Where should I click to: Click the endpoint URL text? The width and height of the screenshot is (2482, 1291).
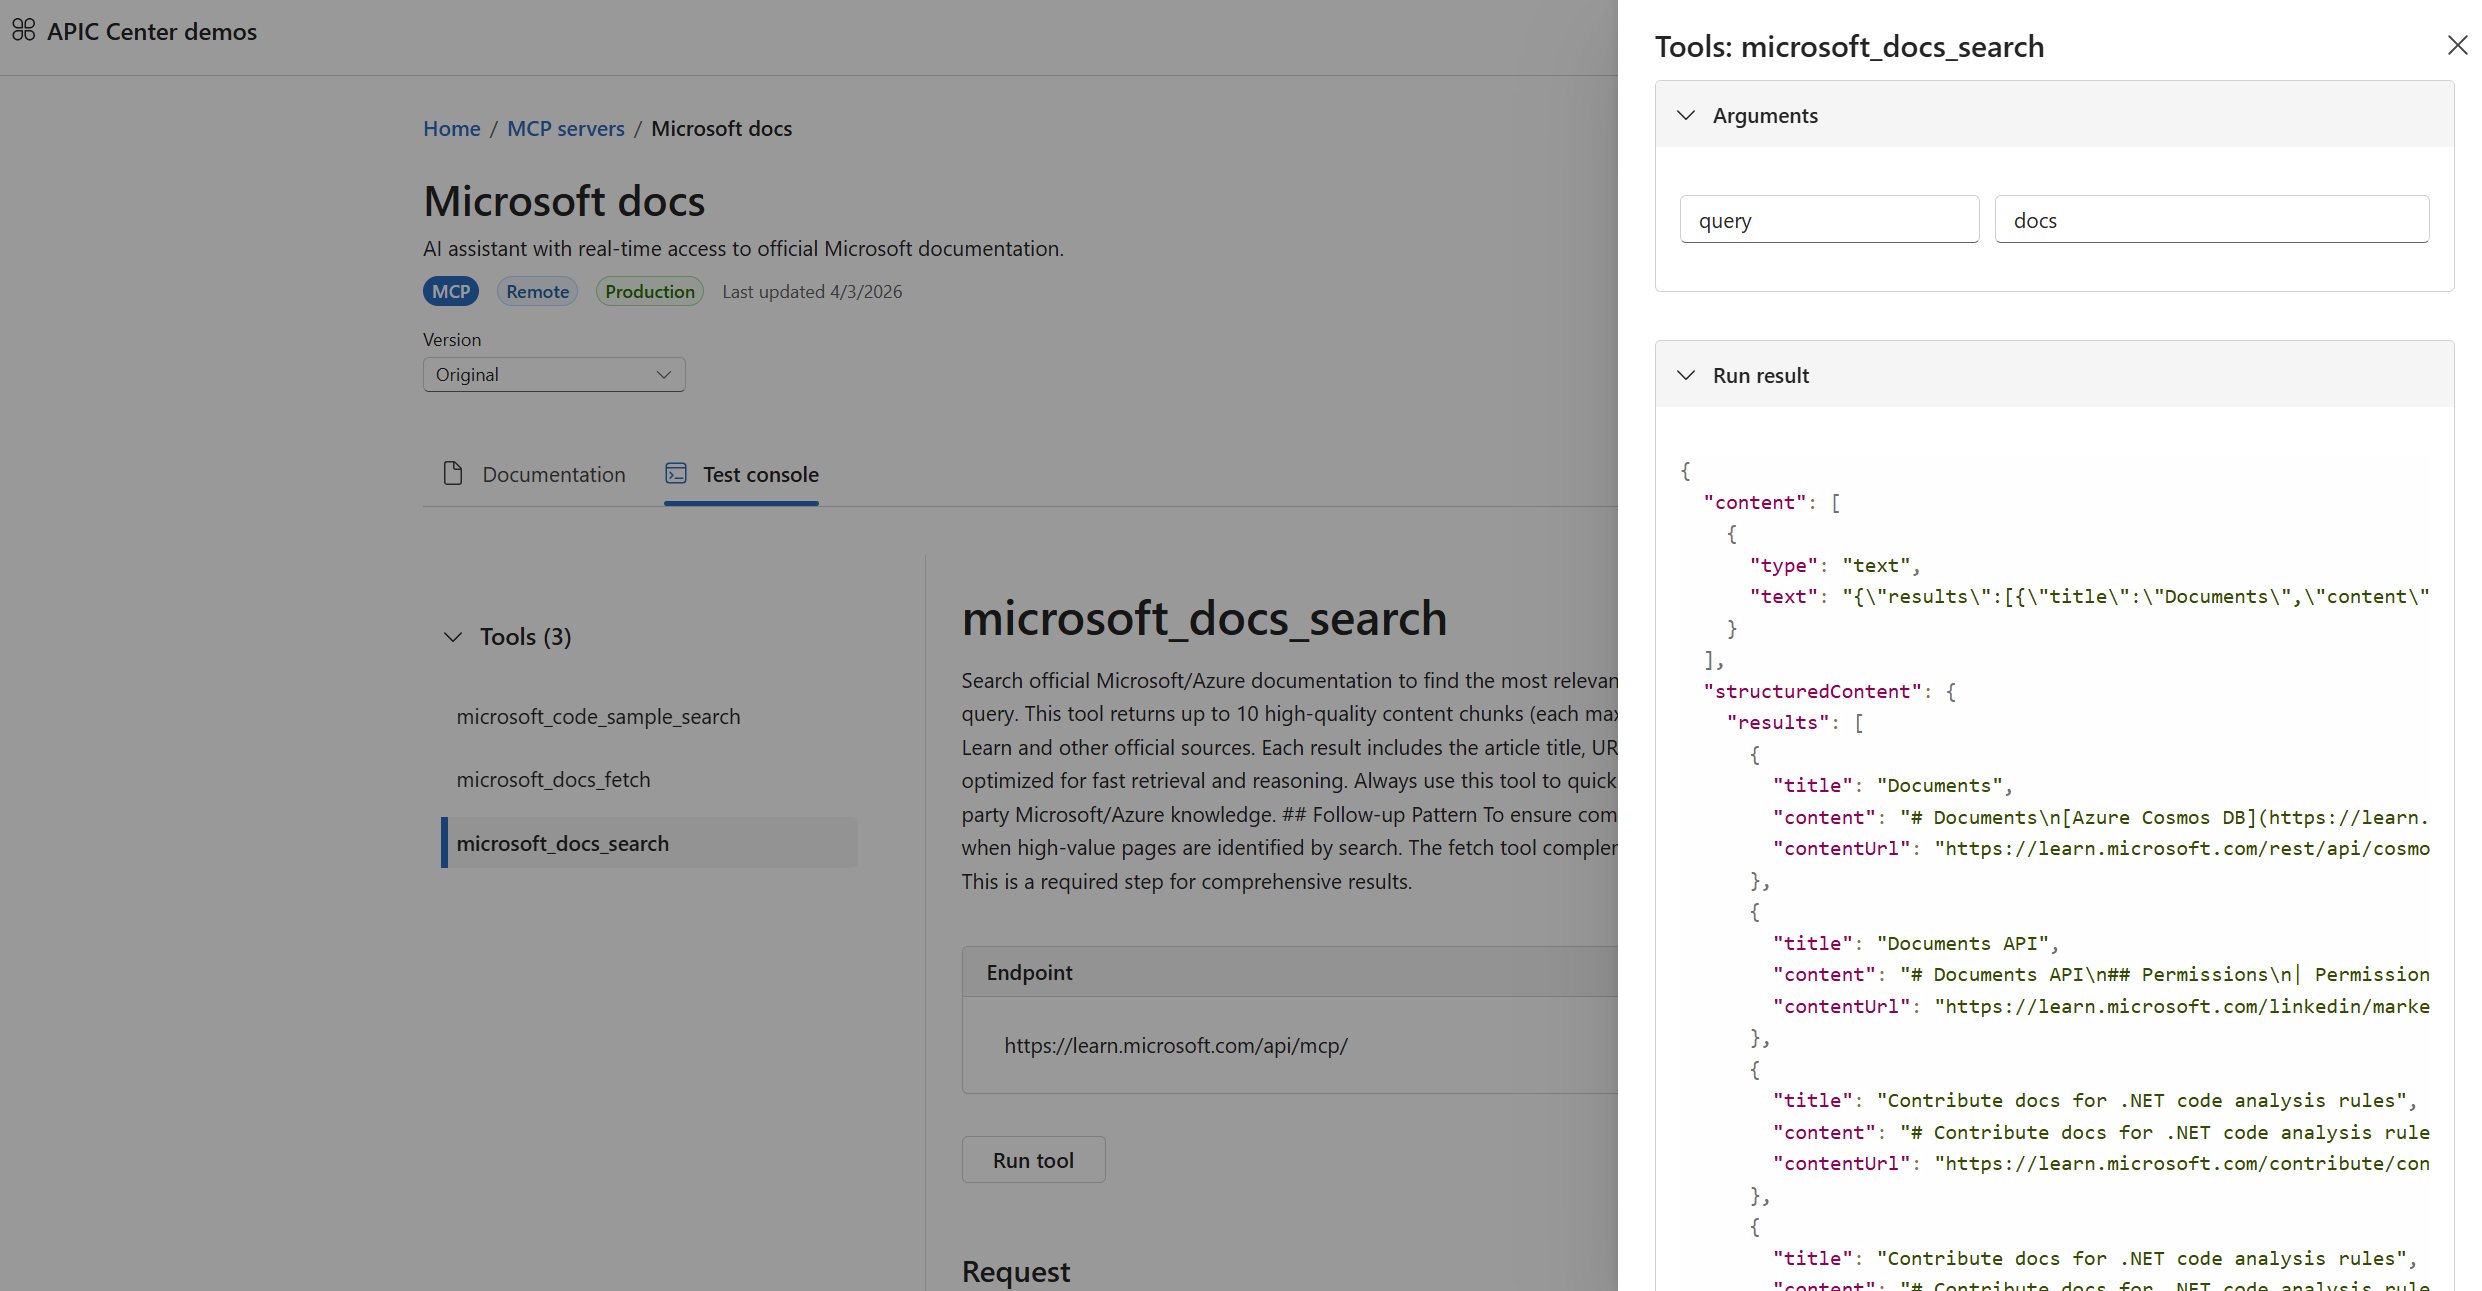coord(1176,1046)
